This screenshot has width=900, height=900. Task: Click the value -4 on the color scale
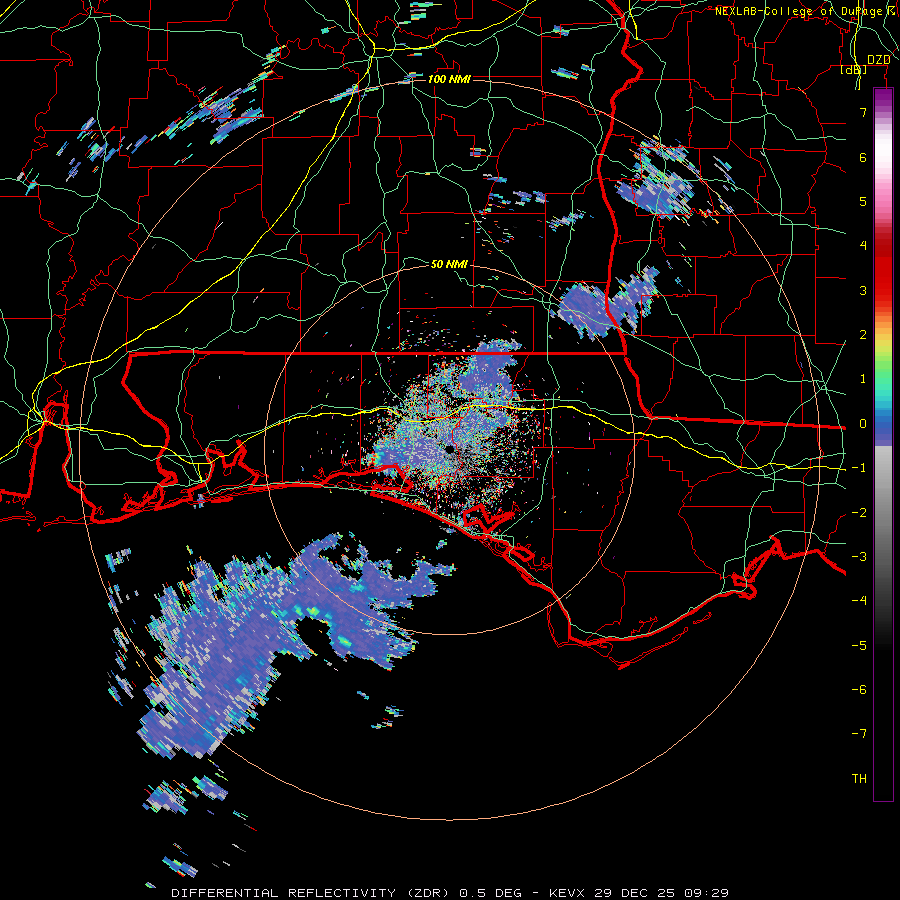tap(859, 601)
